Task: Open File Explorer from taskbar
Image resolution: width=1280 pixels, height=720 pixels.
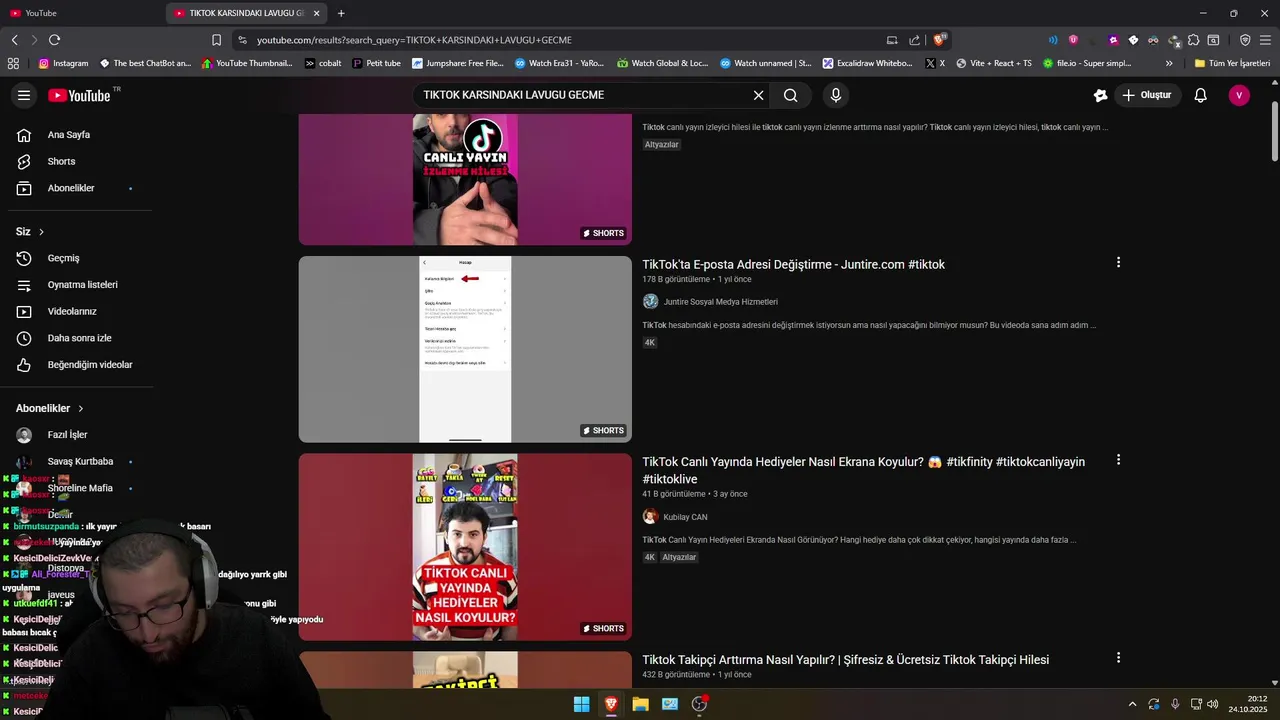Action: (640, 704)
